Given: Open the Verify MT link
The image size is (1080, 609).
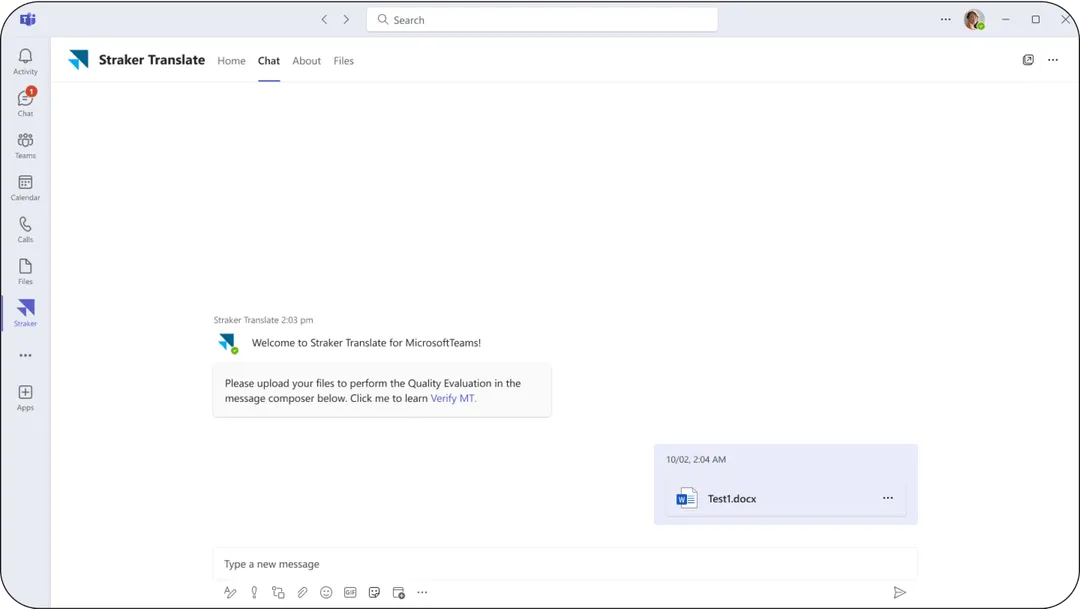Looking at the screenshot, I should point(452,398).
